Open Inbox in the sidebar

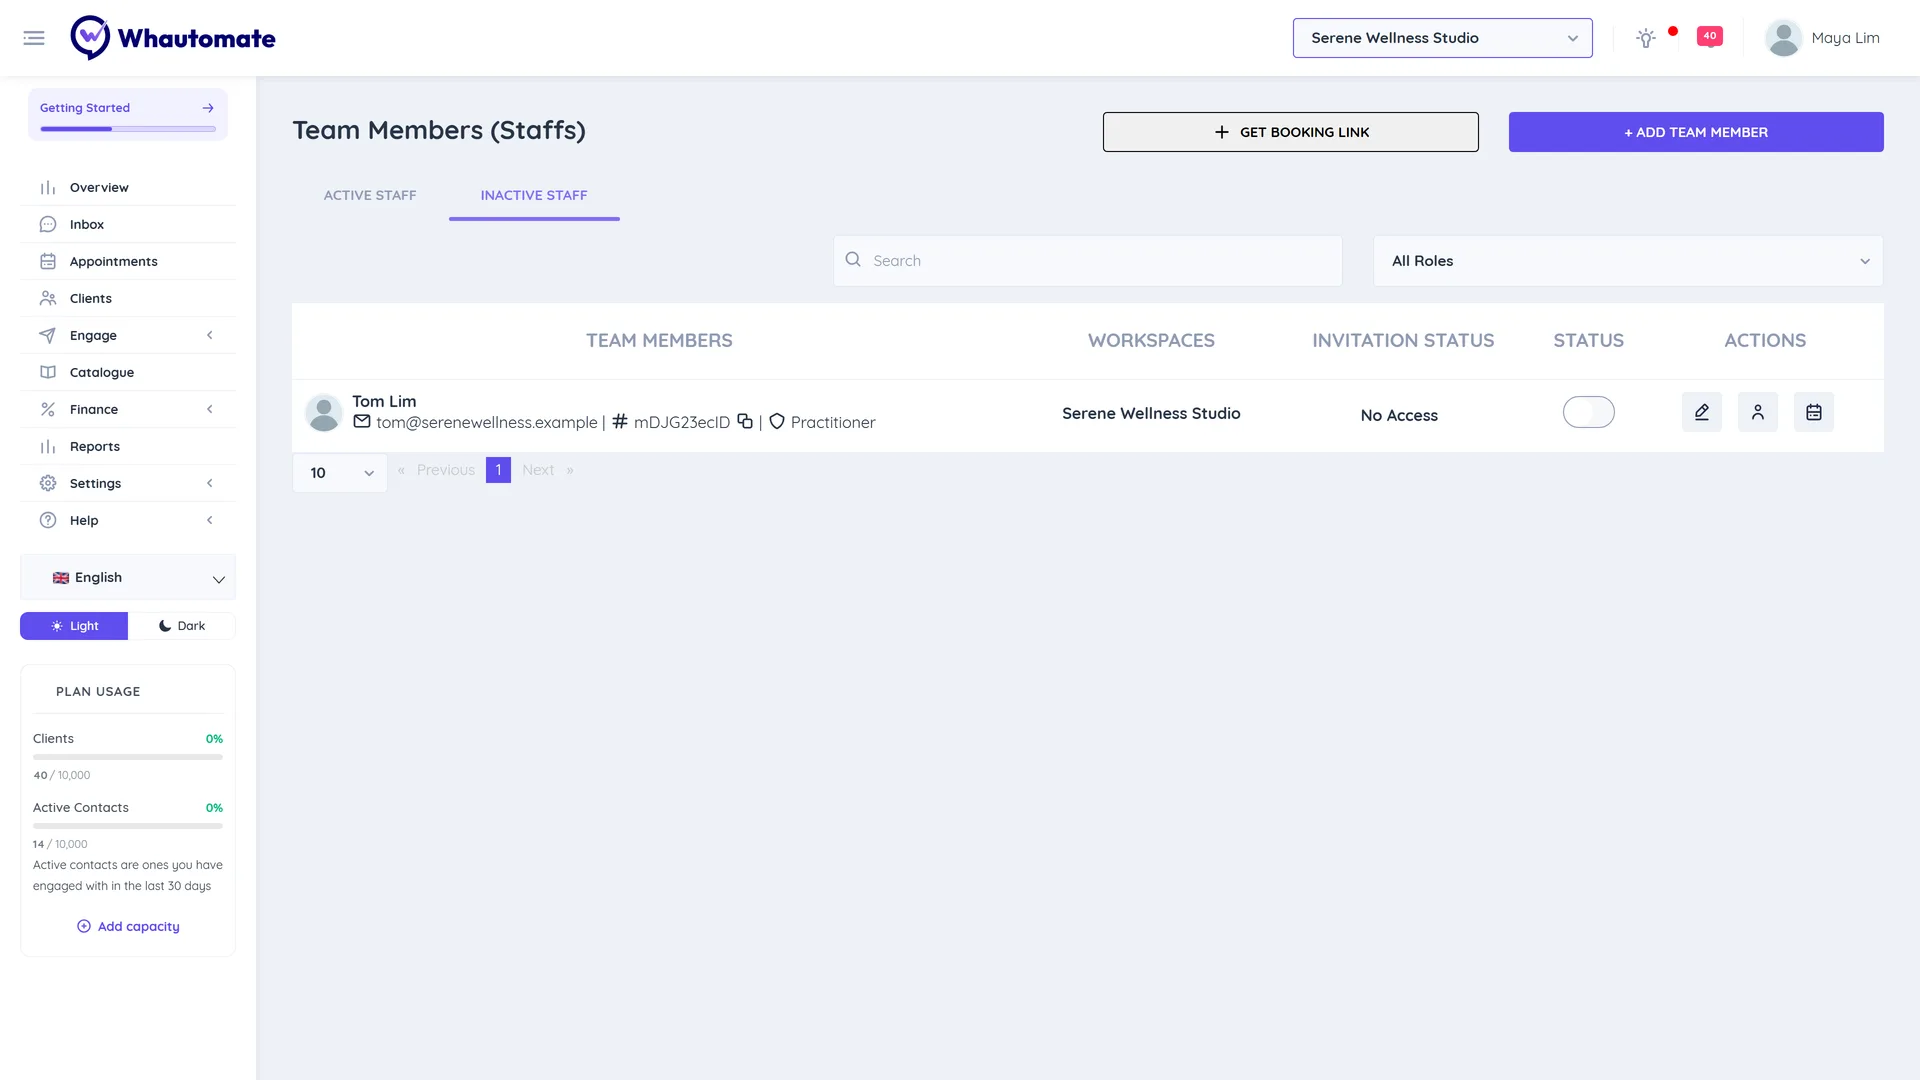tap(128, 224)
